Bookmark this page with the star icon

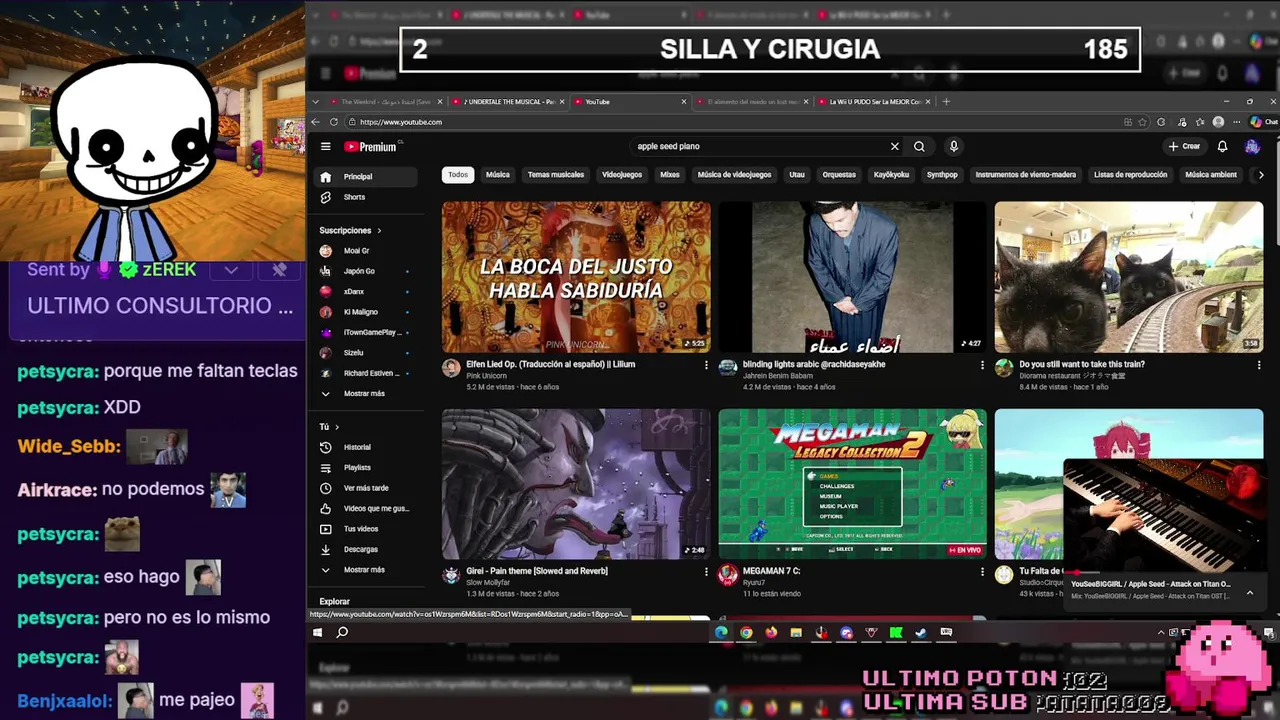tap(1144, 122)
